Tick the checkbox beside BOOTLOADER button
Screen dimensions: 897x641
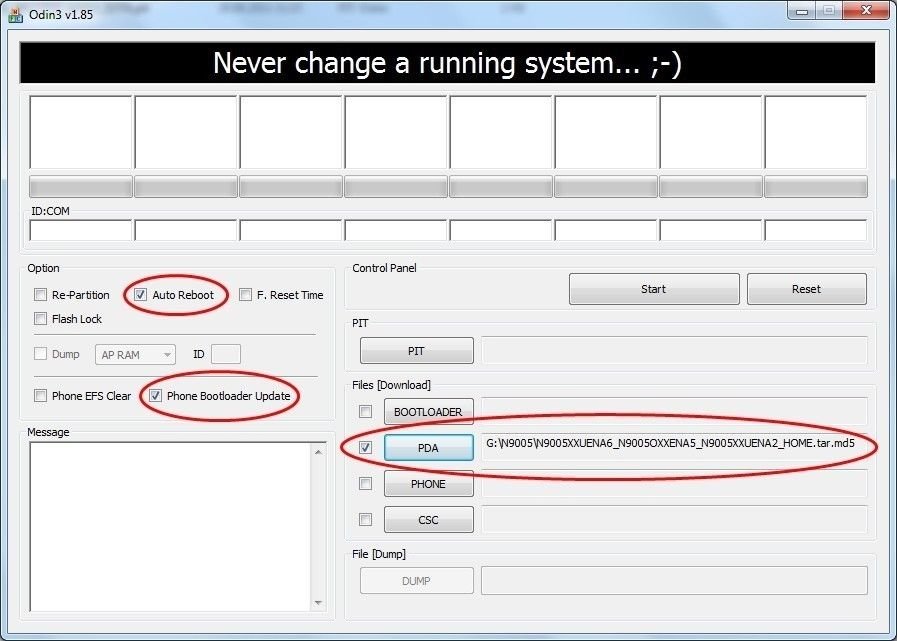365,411
